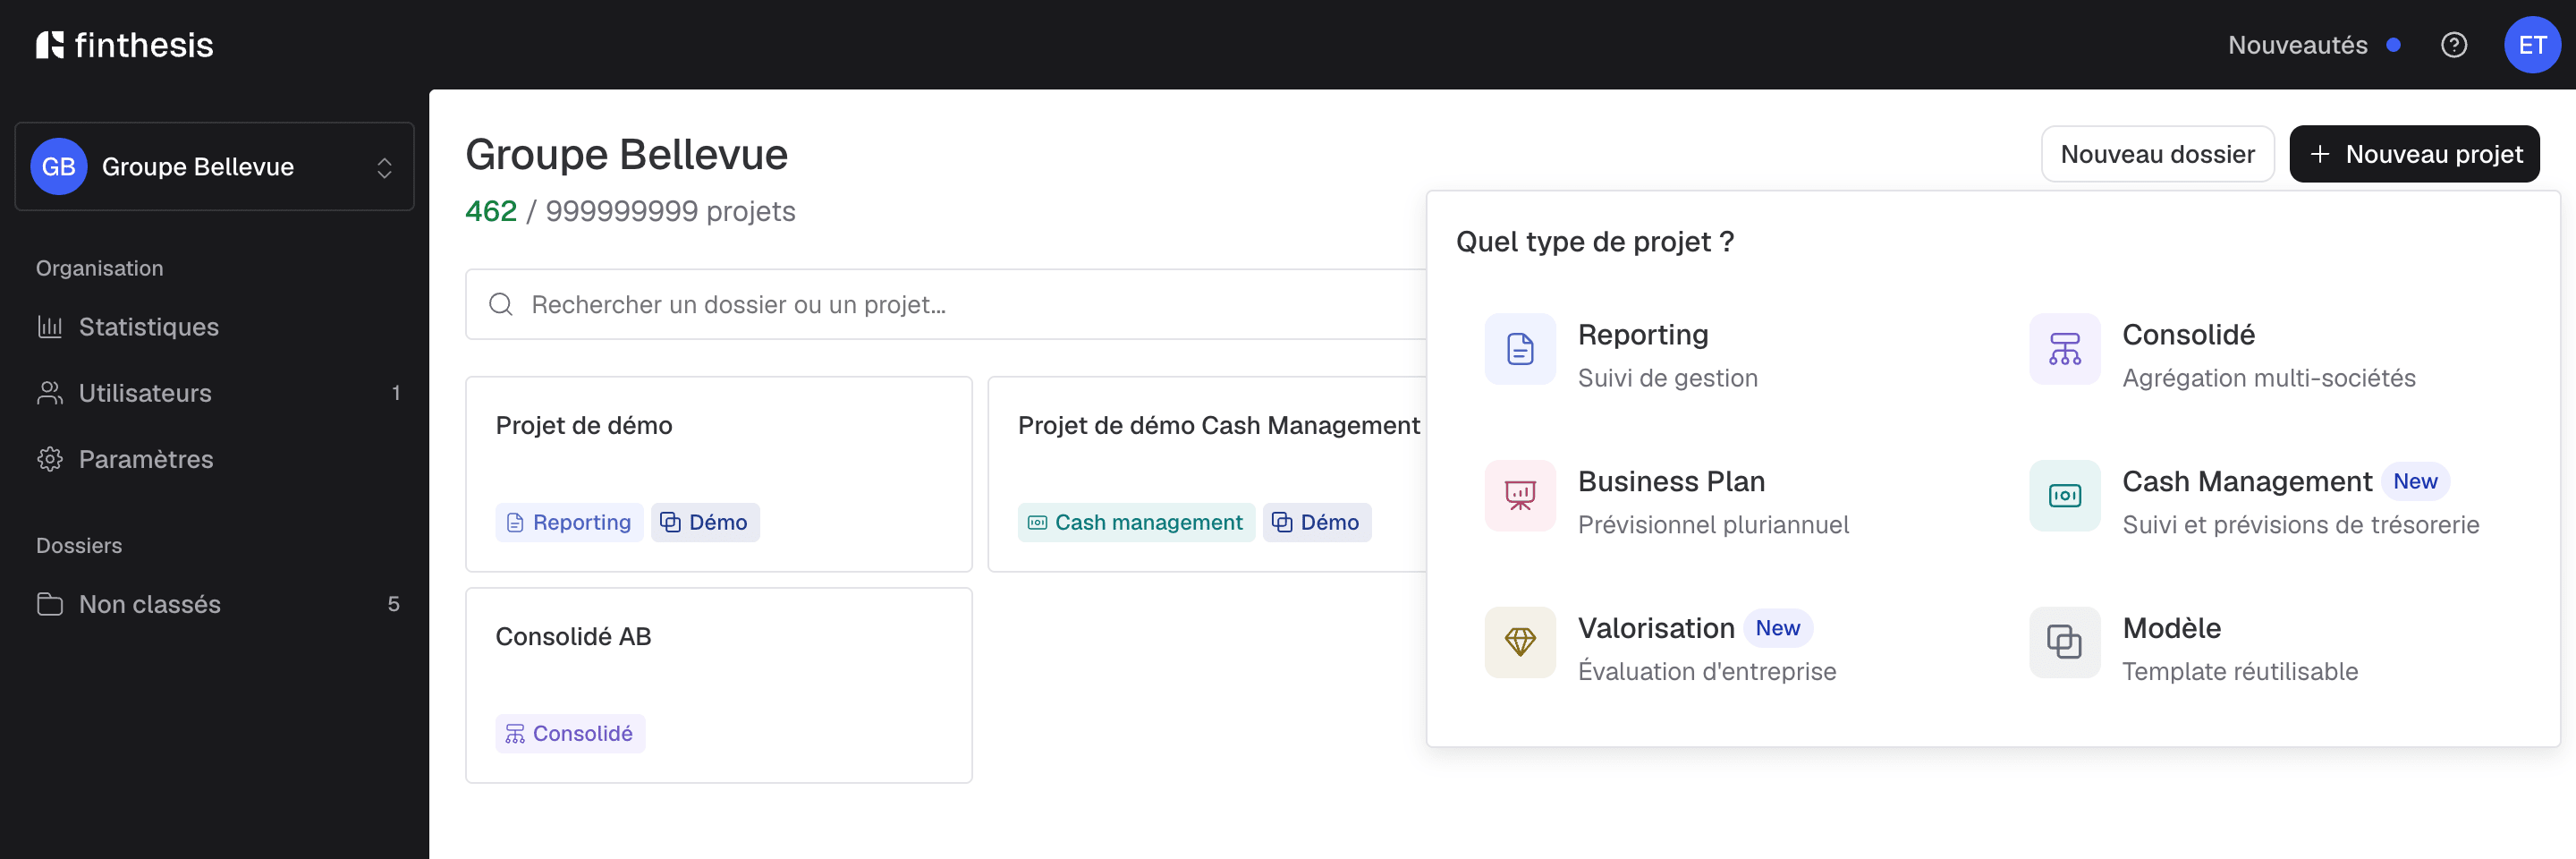2576x859 pixels.
Task: Click the Nouveau dossier button
Action: pyautogui.click(x=2157, y=154)
